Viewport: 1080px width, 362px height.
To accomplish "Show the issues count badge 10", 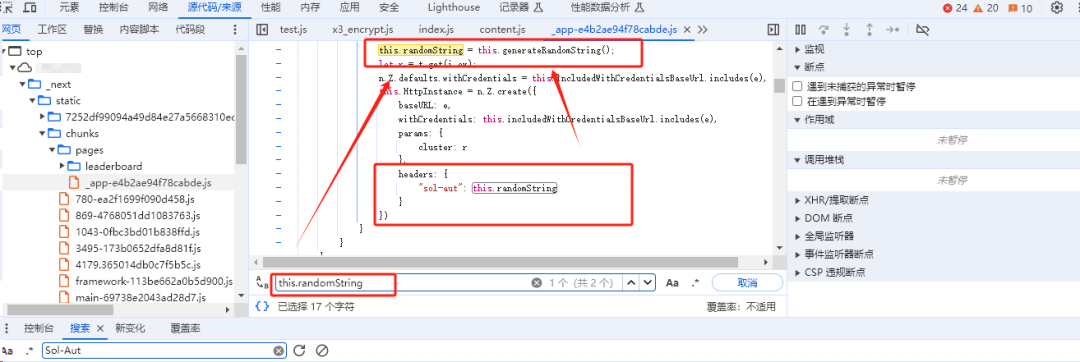I will (1021, 8).
